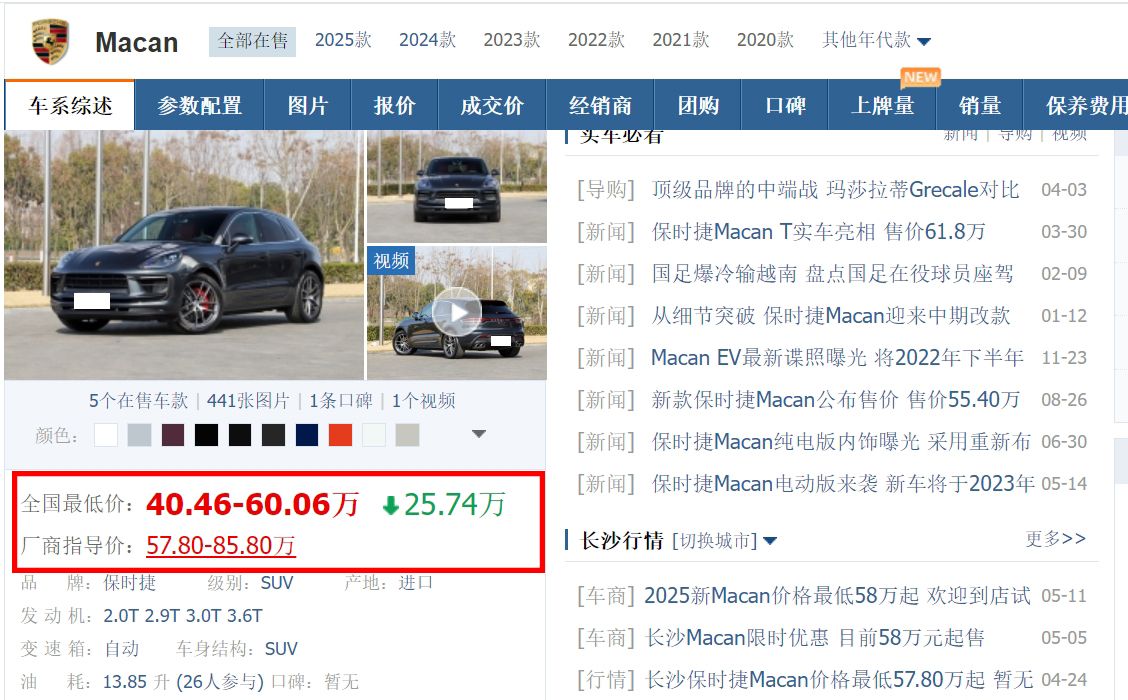Open the 保时捷Macan电动版来袭 news article

(x=843, y=483)
